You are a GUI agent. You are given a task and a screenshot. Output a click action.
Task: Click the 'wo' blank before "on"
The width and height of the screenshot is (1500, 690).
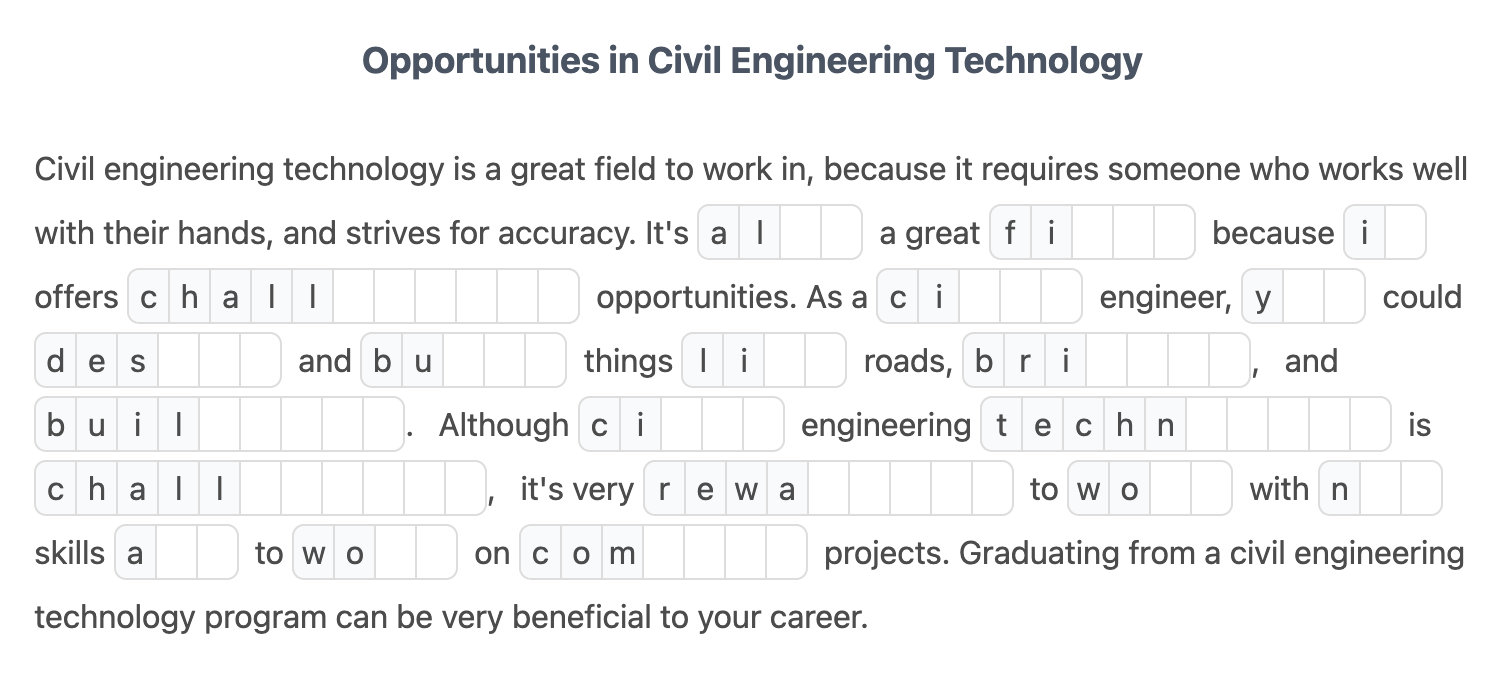(x=375, y=553)
